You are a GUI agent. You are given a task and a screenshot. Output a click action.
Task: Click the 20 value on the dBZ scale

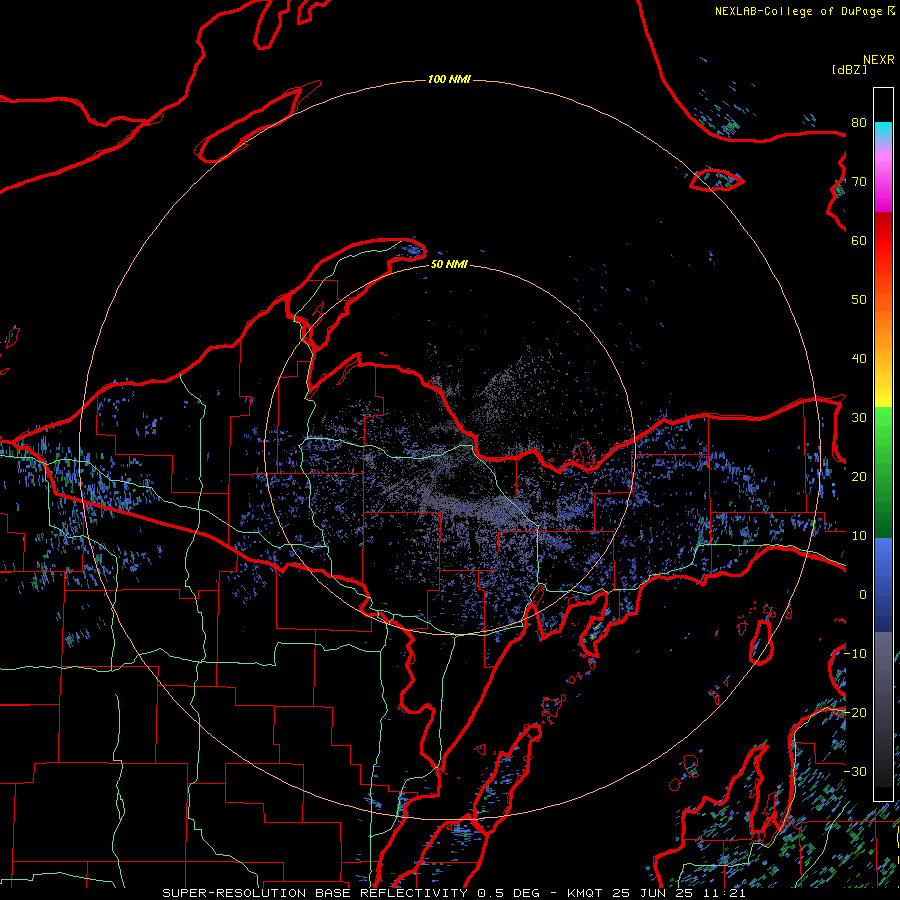(x=859, y=477)
